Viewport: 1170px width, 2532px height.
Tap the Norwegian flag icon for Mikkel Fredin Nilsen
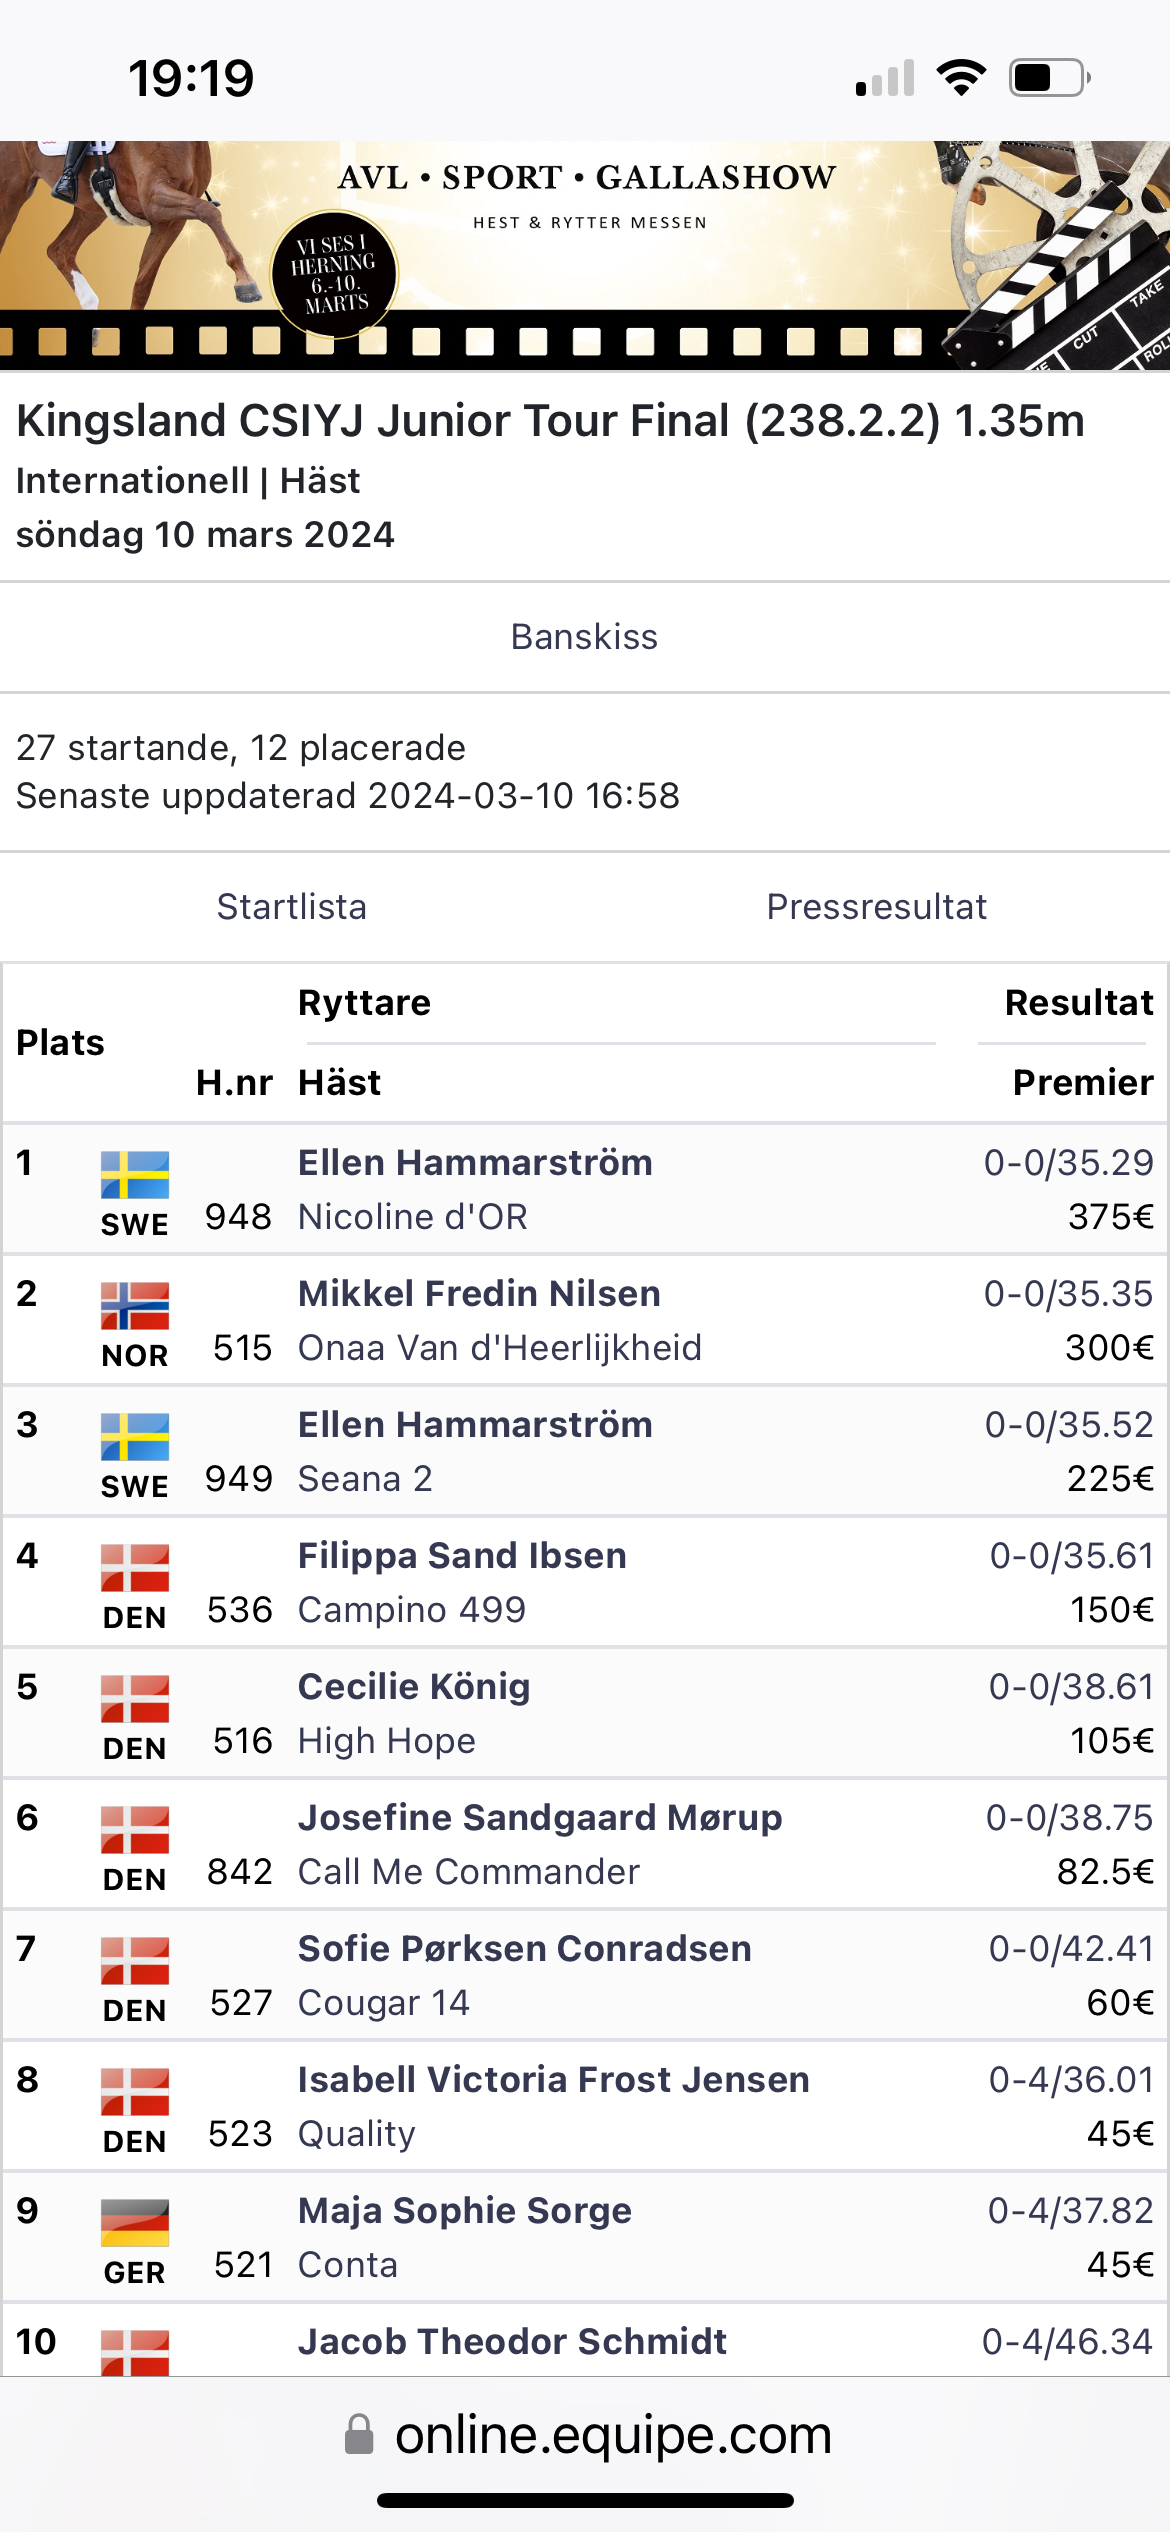[135, 1306]
